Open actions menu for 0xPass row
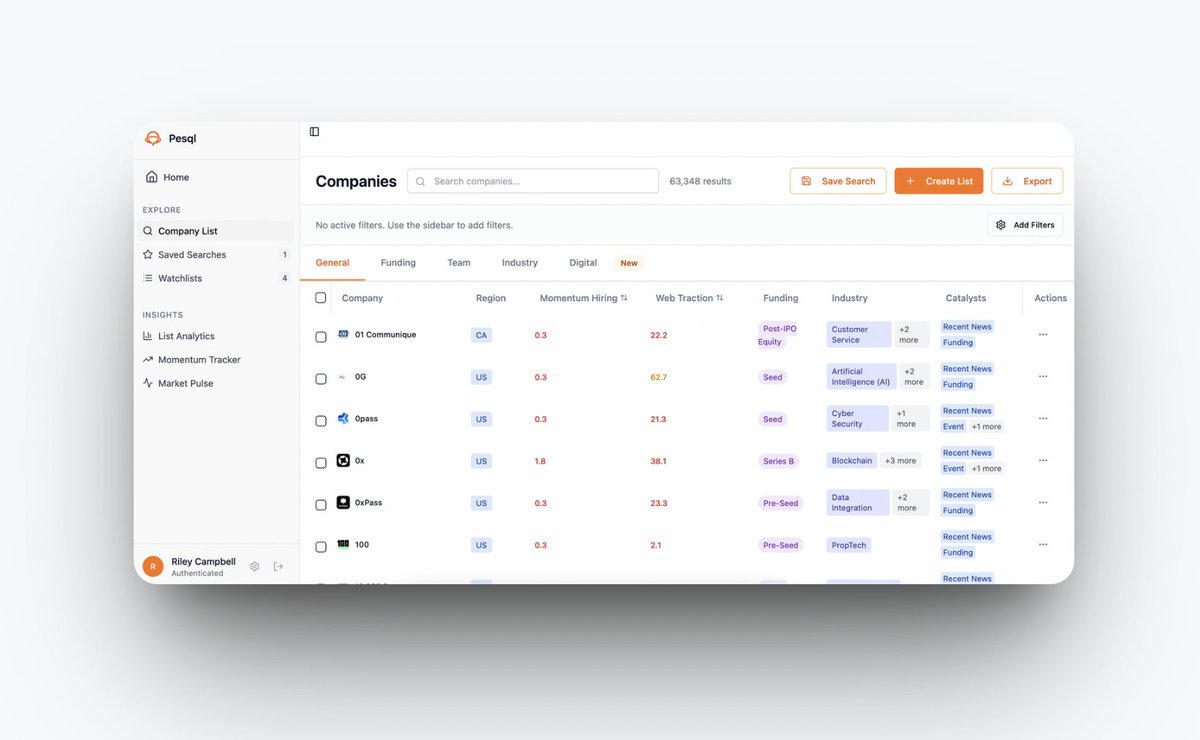The height and width of the screenshot is (740, 1200). click(1043, 503)
